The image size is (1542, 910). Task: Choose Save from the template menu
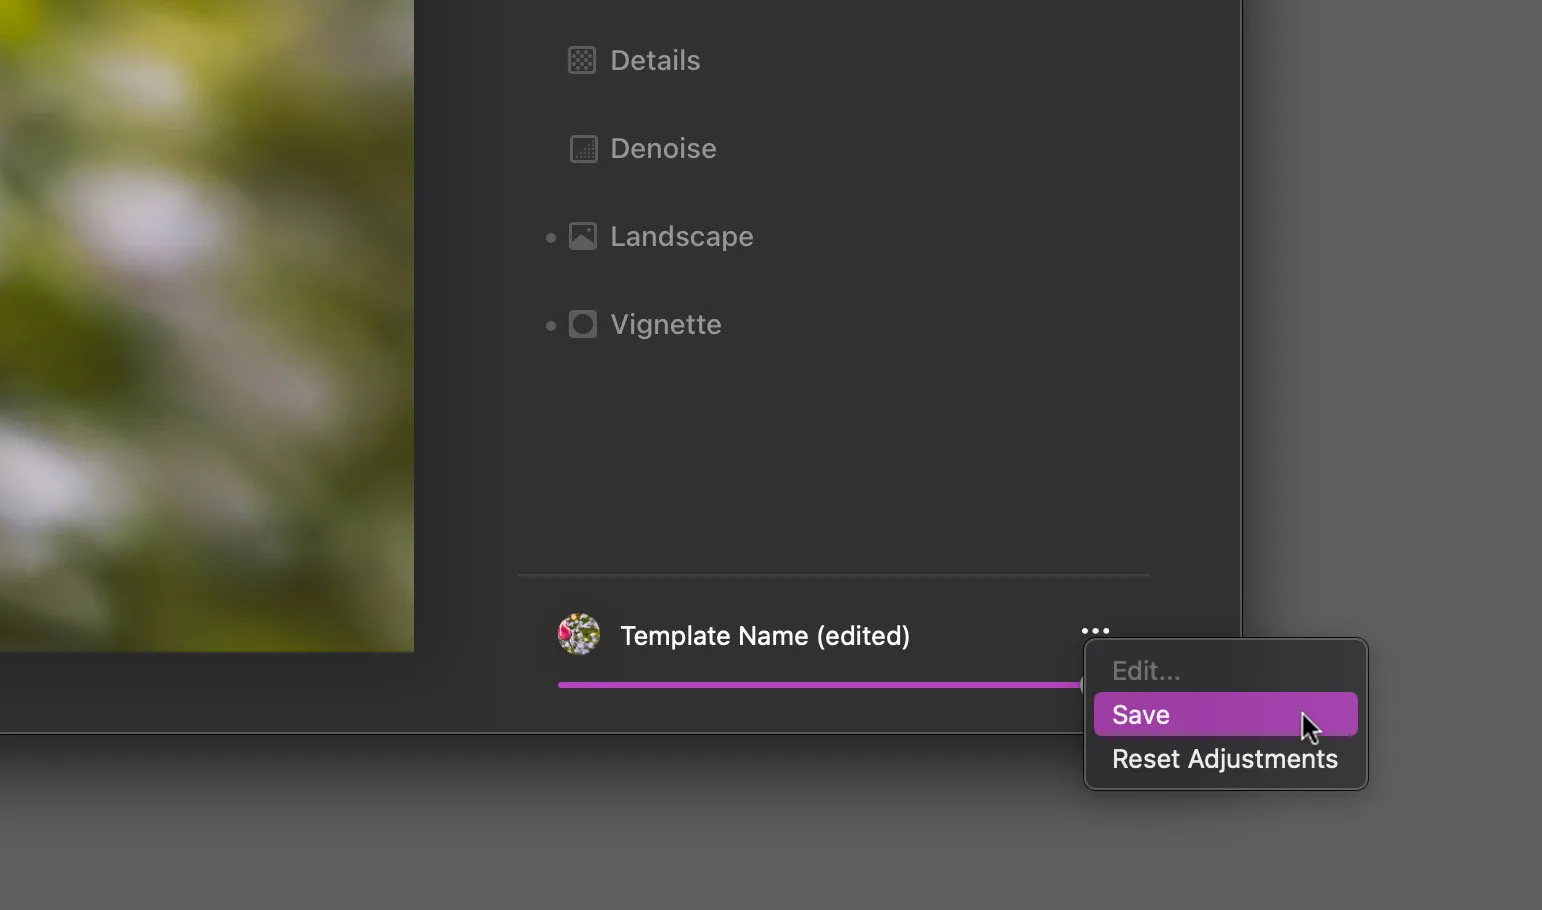click(x=1141, y=715)
